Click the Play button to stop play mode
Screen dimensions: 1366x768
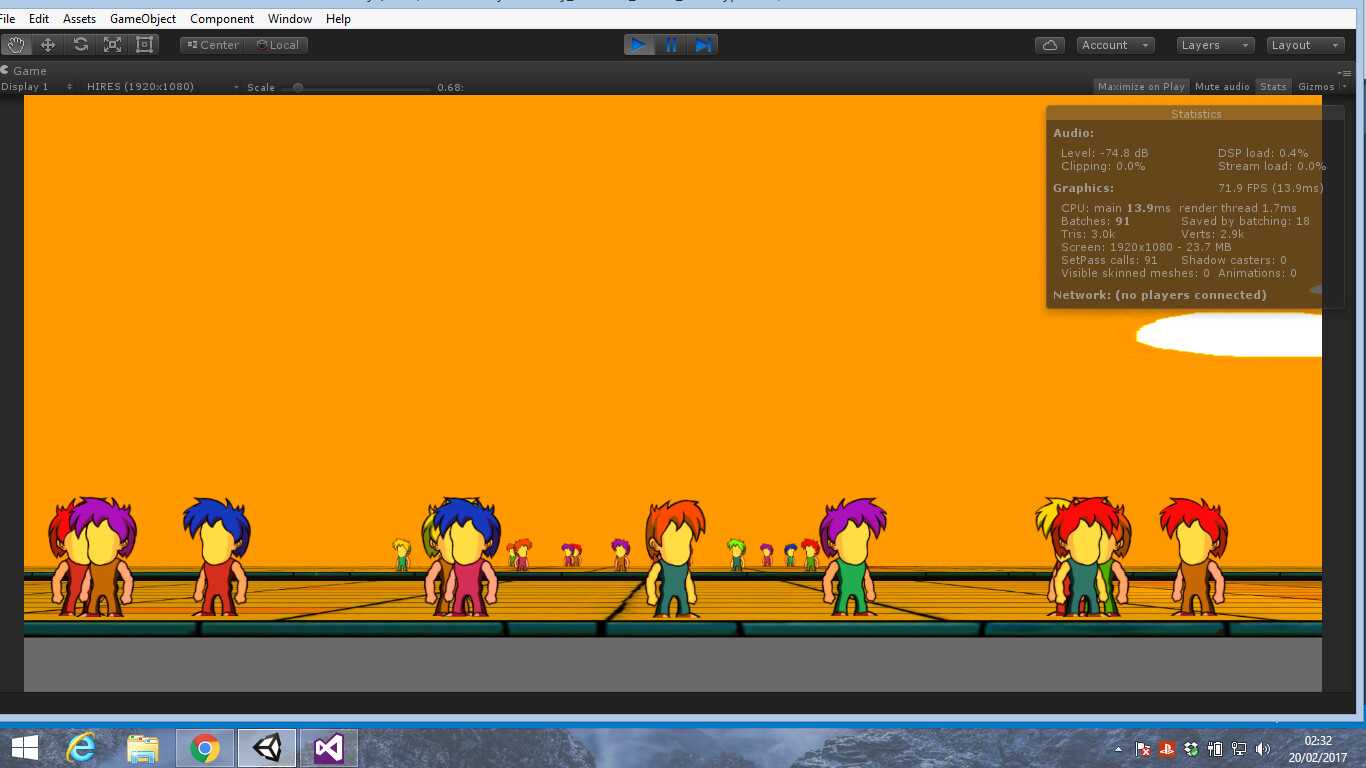click(x=638, y=45)
